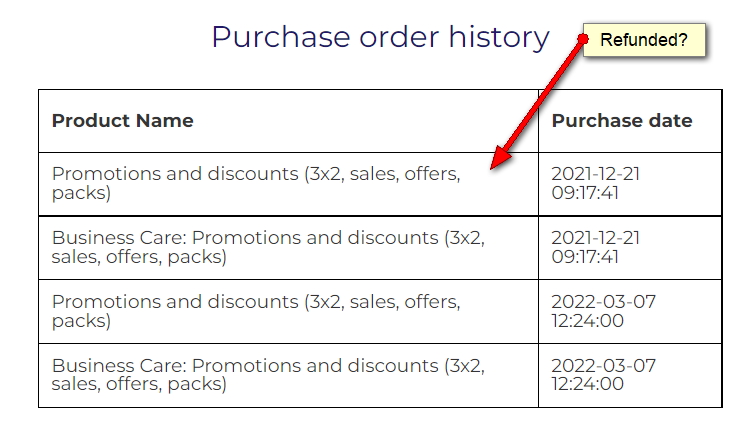743x424 pixels.
Task: Click the 2021 non-Business Care Promotions product name
Action: click(x=256, y=183)
